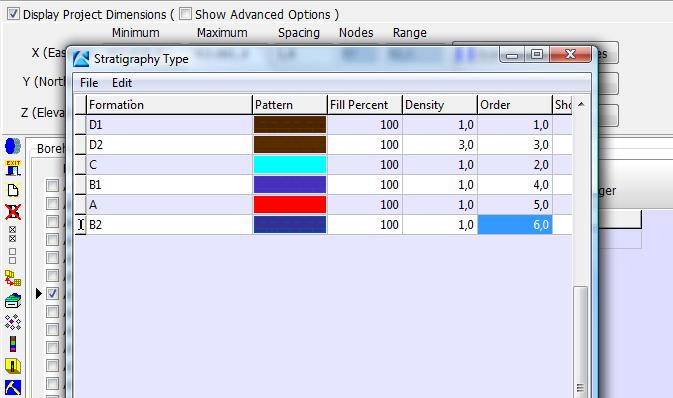
Task: Click the new blank document icon
Action: coord(13,190)
